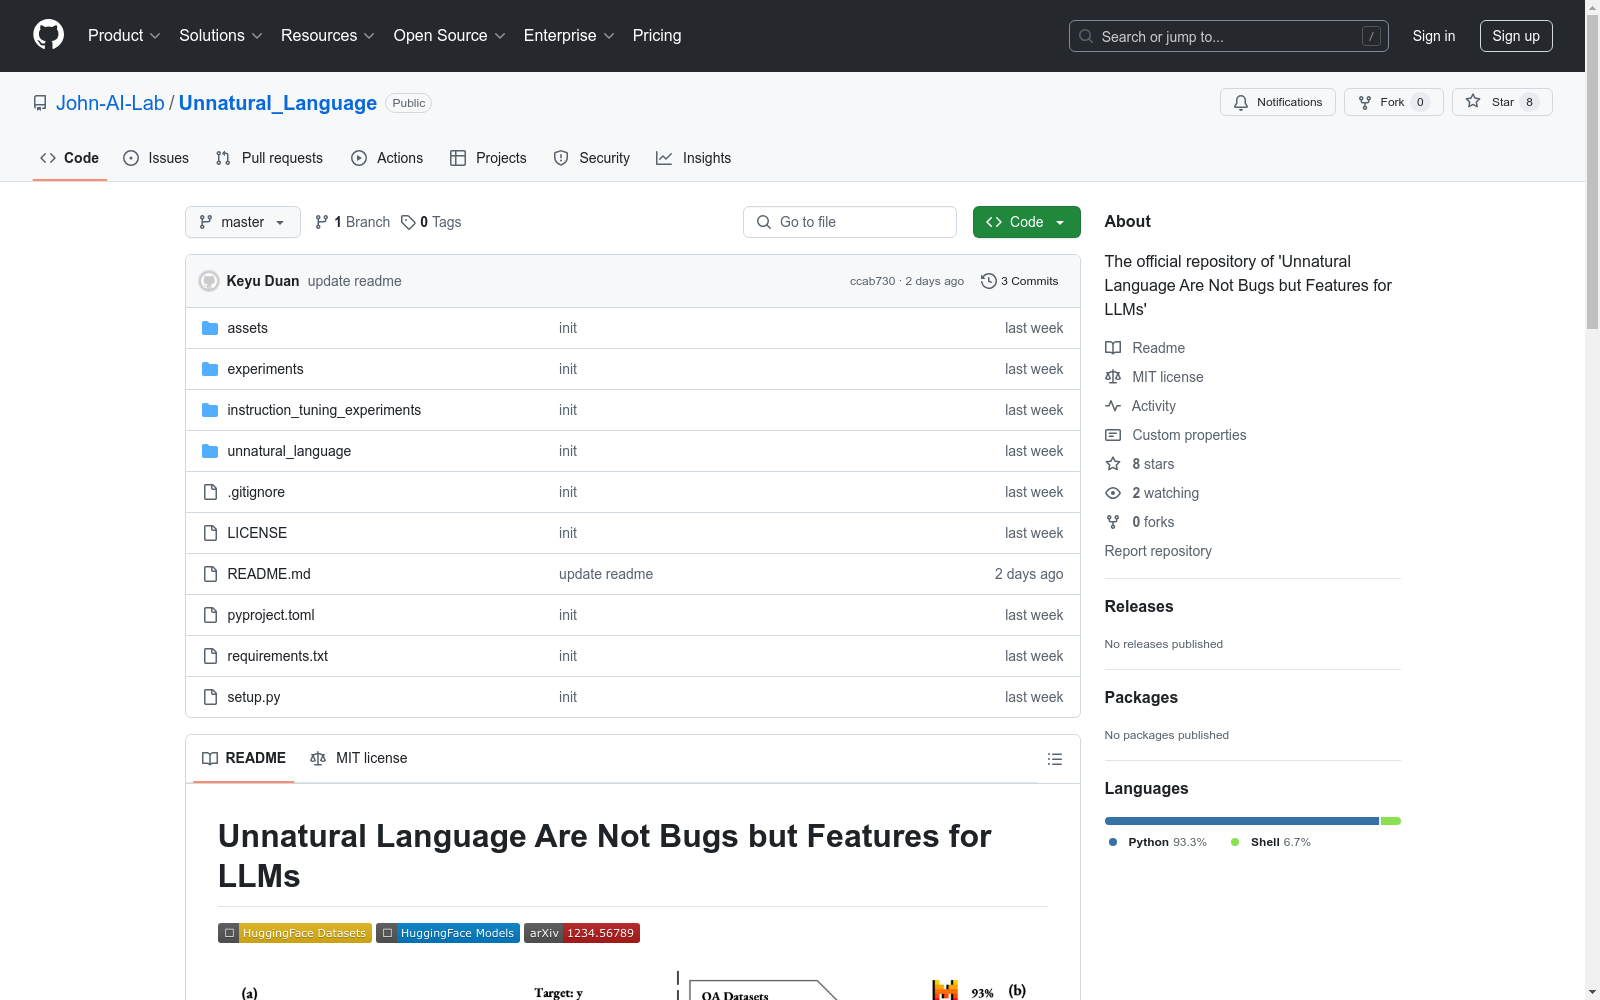1600x1000 pixels.
Task: Click the HuggingFace Datasets badge
Action: [295, 933]
